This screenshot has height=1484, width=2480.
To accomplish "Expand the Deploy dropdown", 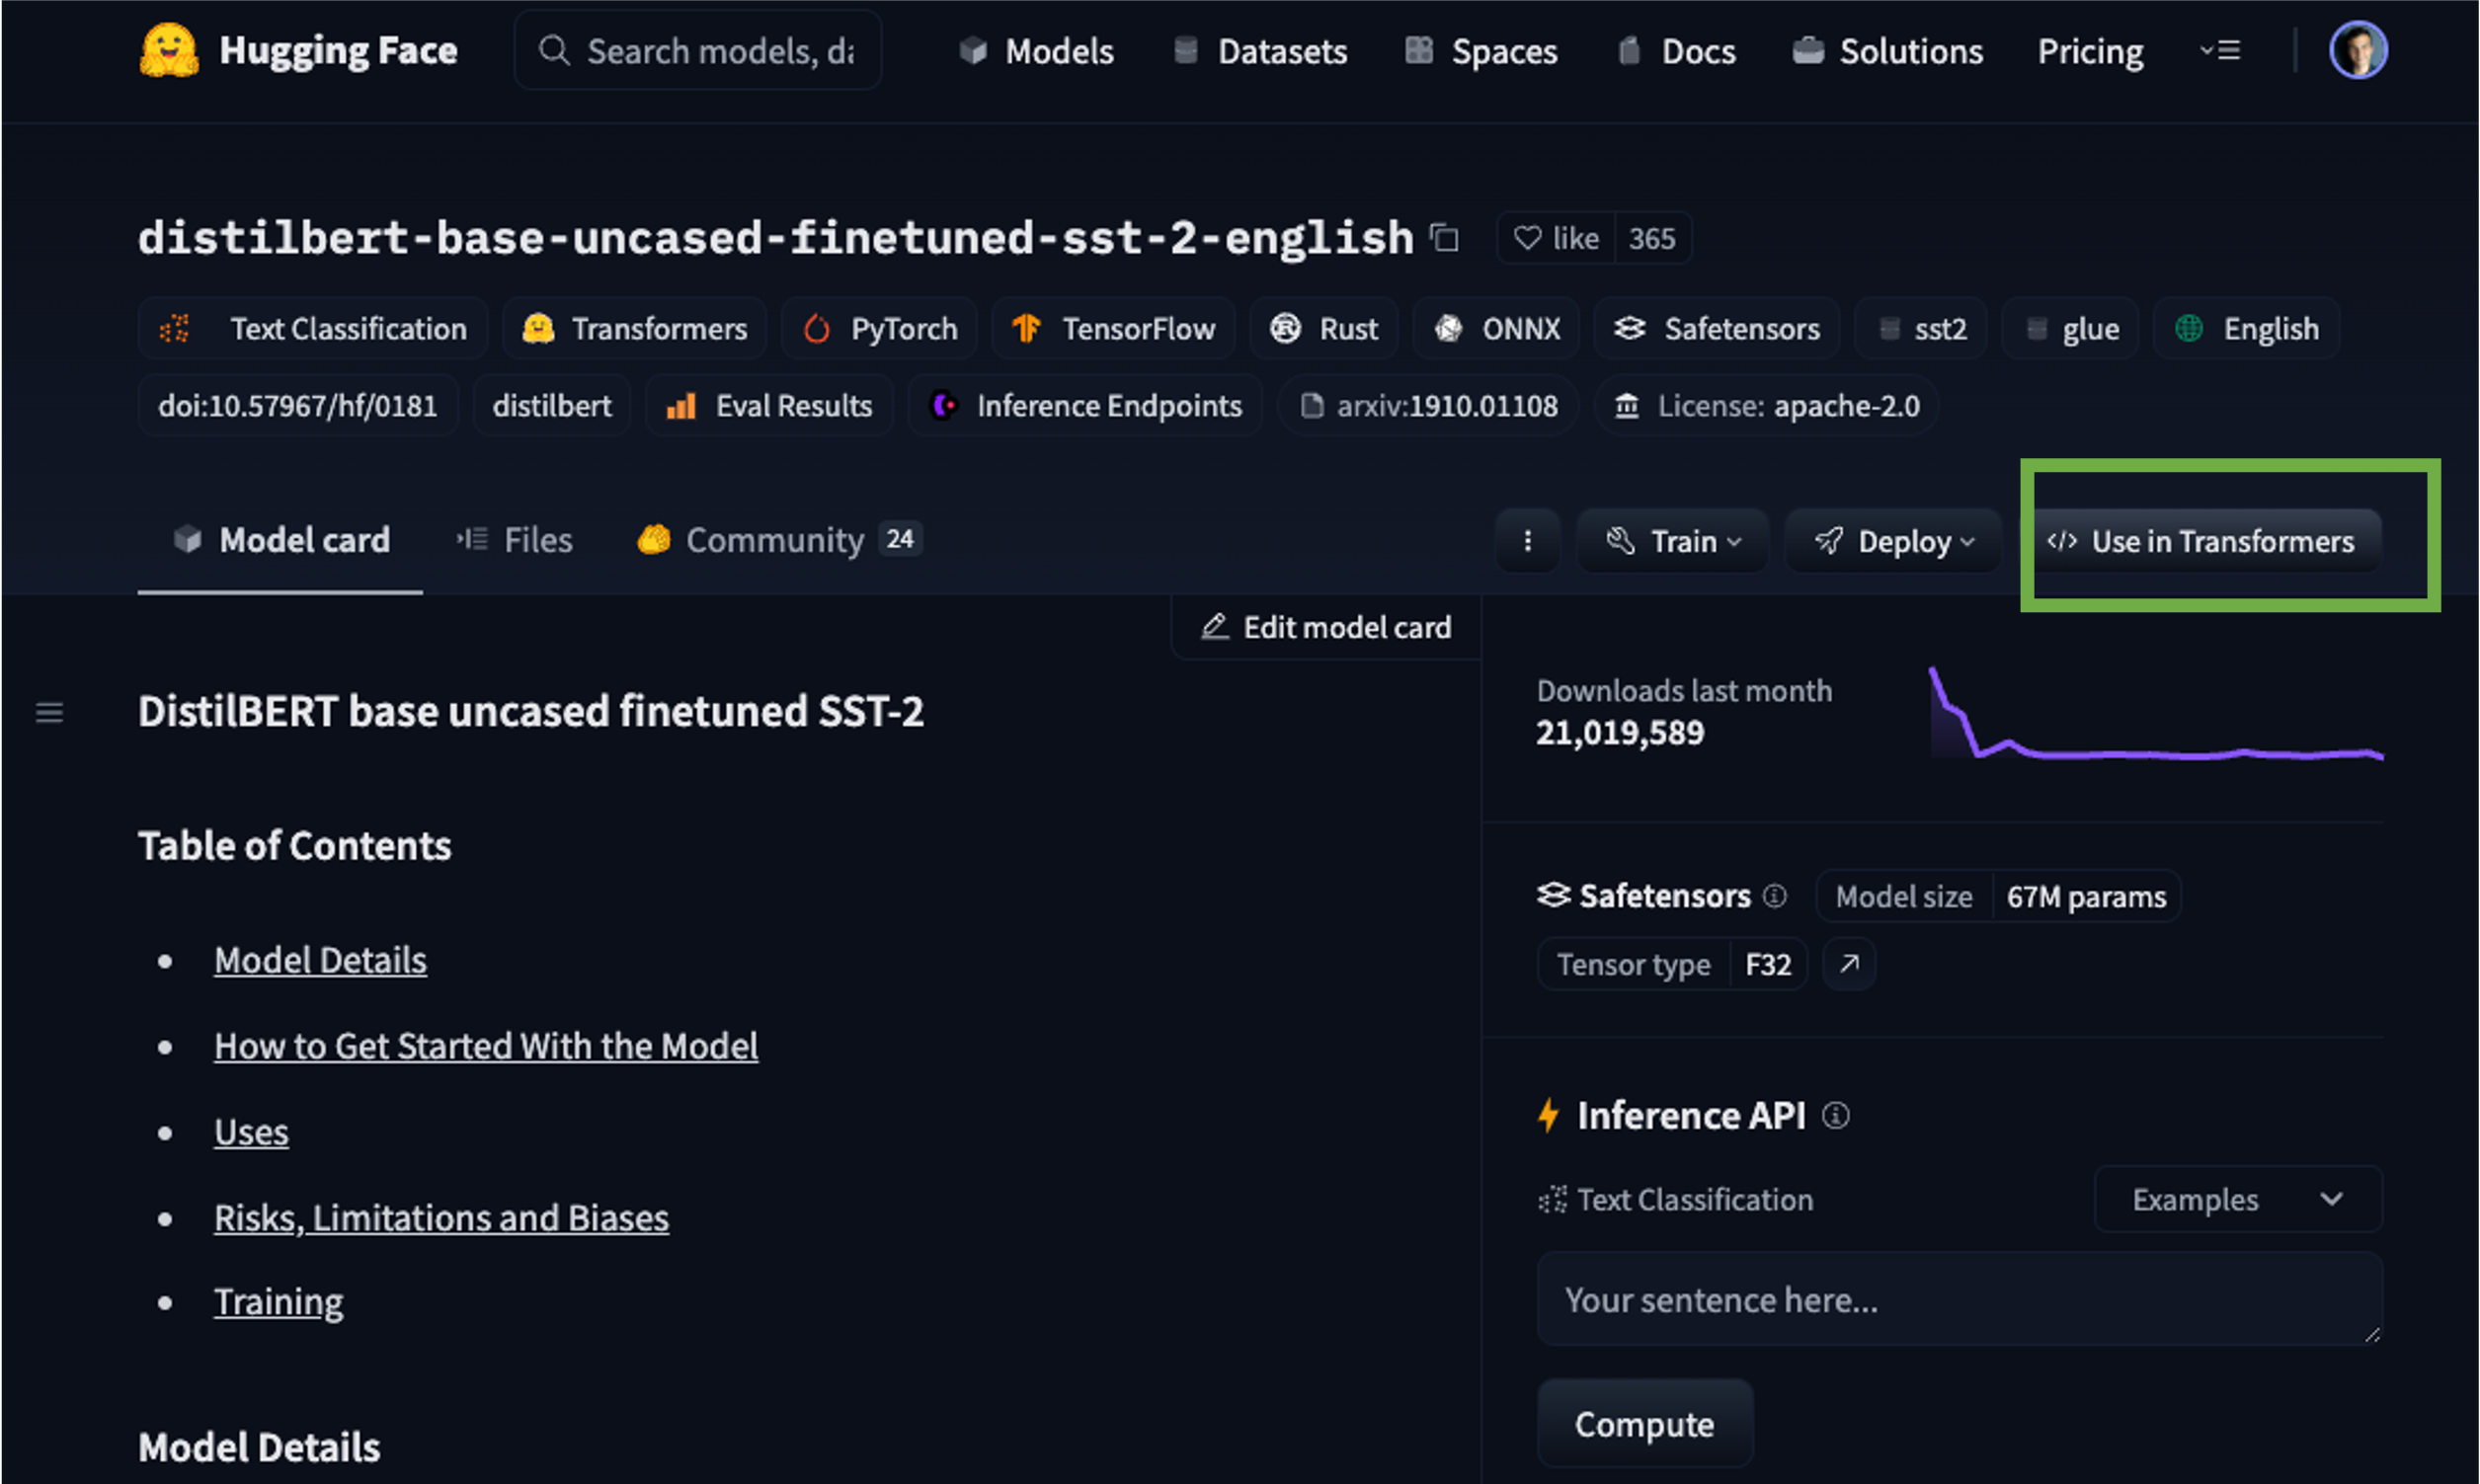I will (x=1893, y=541).
